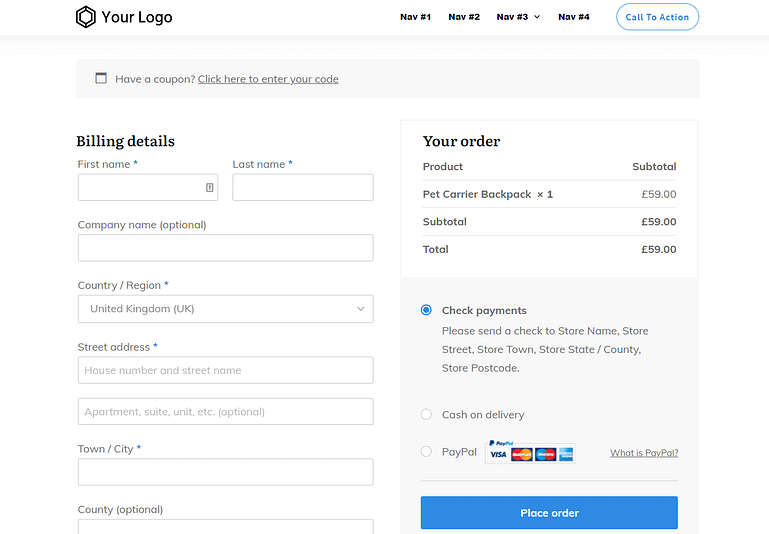Viewport: 769px width, 534px height.
Task: Select Check payments radio button
Action: [426, 310]
